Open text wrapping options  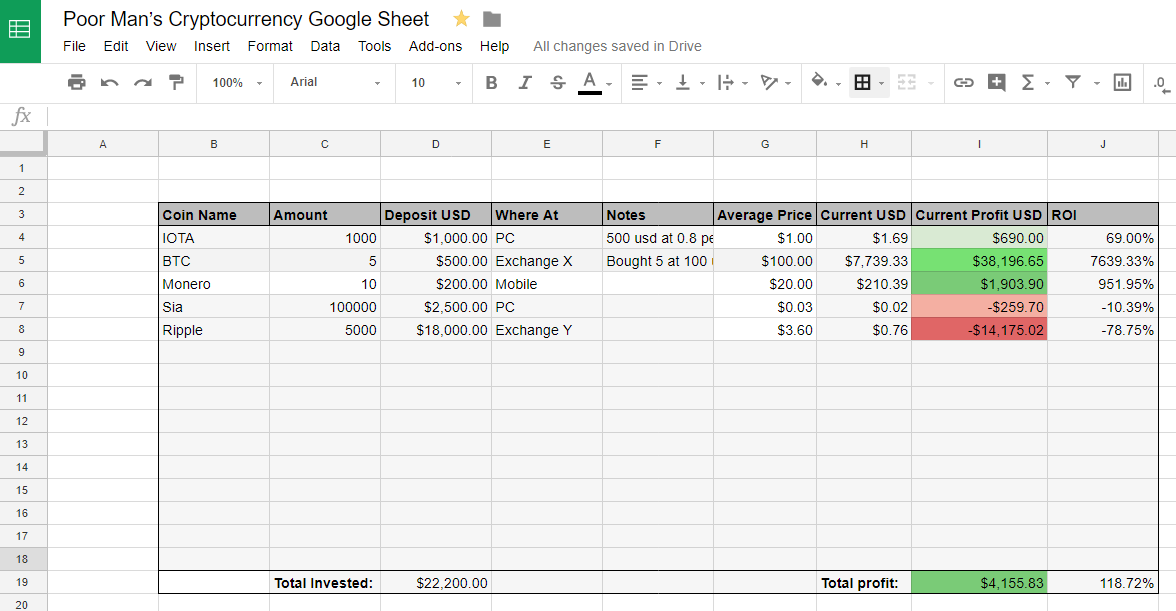(x=725, y=82)
